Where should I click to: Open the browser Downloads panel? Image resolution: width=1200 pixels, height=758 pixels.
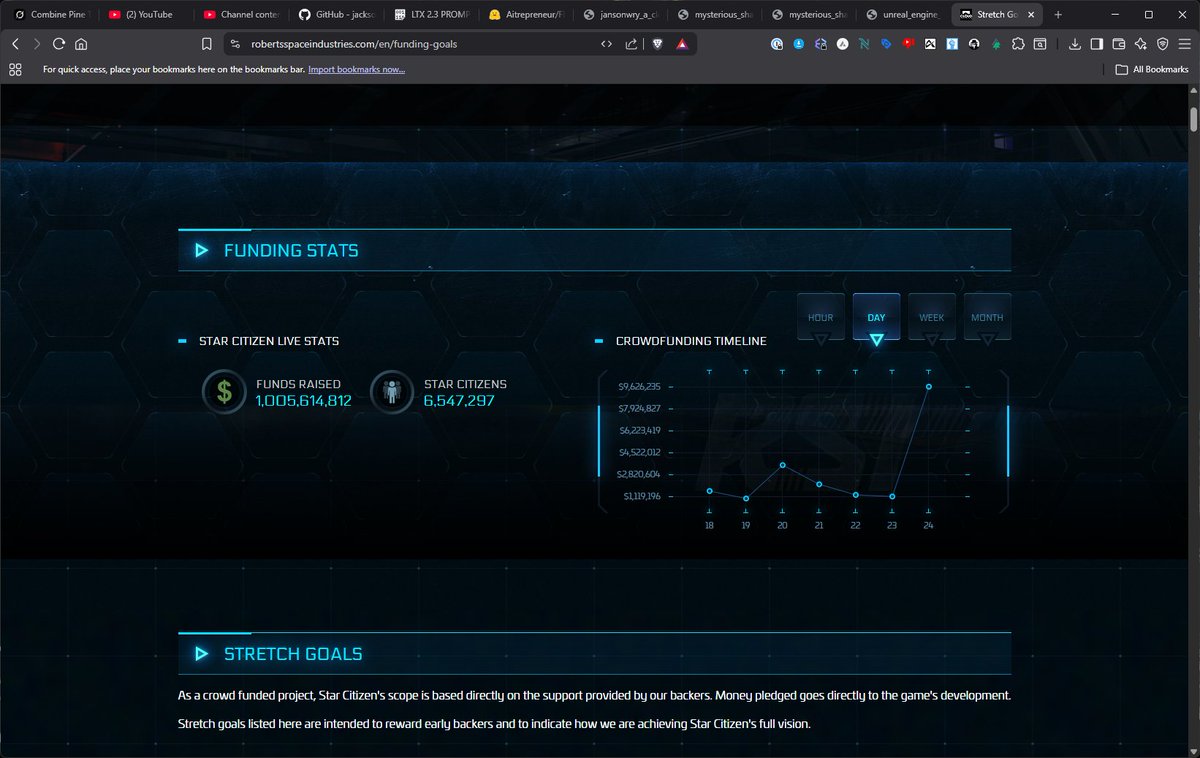(x=1074, y=44)
